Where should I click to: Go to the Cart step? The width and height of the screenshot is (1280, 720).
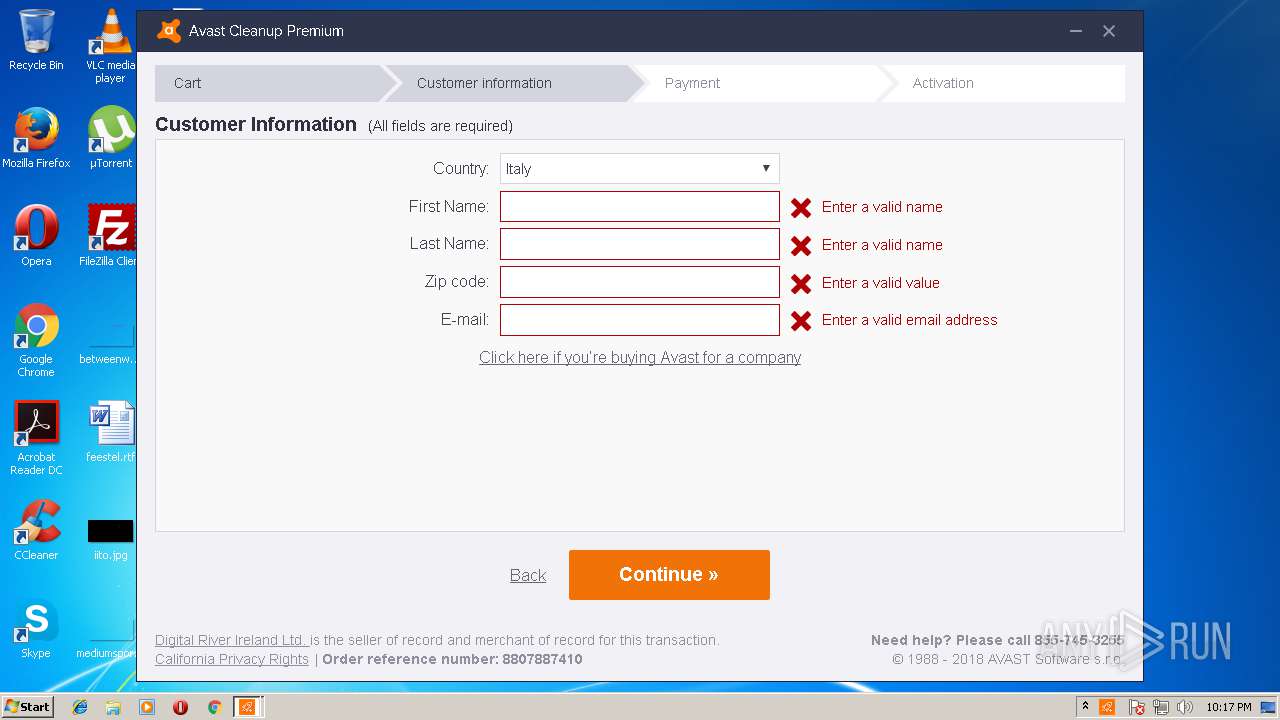[x=268, y=83]
